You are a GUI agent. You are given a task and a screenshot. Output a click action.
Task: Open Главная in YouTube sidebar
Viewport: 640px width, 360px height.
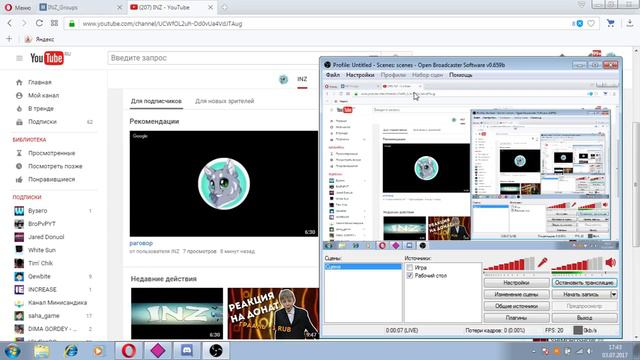pyautogui.click(x=40, y=82)
